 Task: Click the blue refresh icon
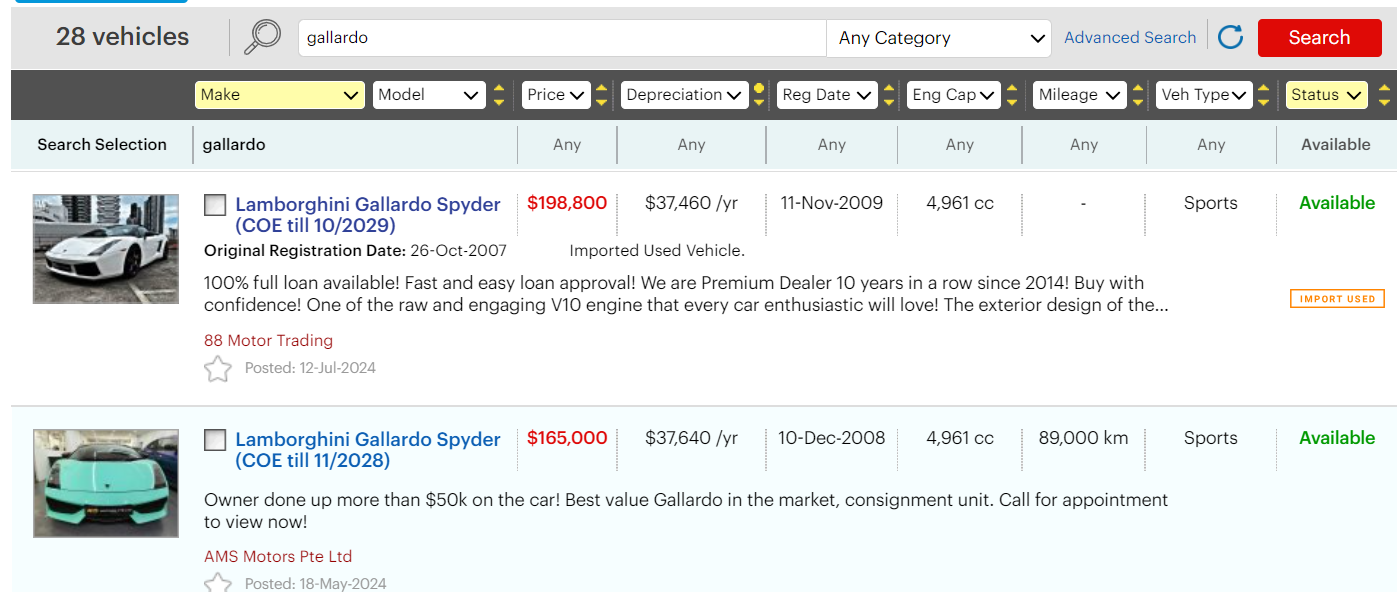click(1231, 38)
